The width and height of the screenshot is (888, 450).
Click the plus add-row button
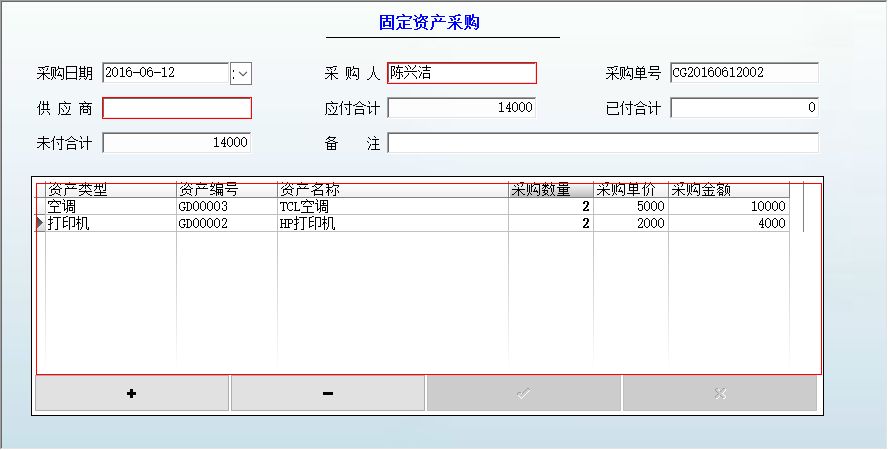132,393
